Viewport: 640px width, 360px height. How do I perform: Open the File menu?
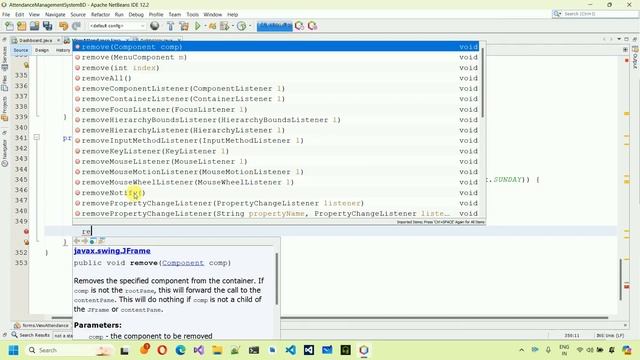pos(6,14)
